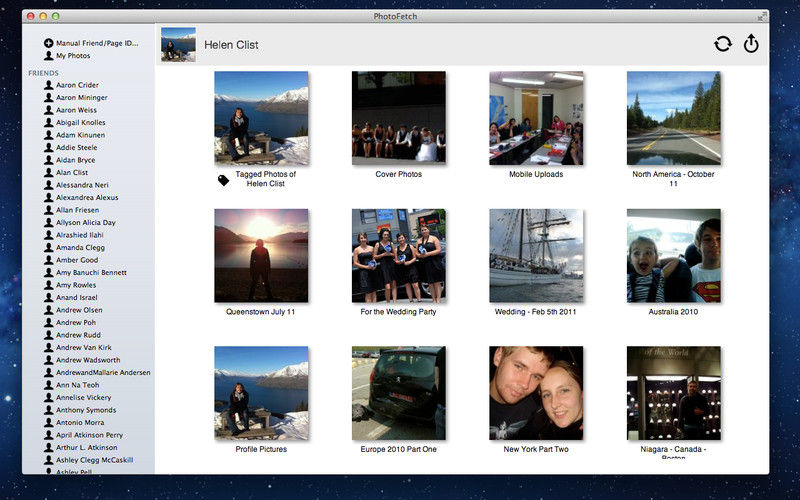
Task: Open the Europe 2010 Part One album
Action: (x=398, y=393)
